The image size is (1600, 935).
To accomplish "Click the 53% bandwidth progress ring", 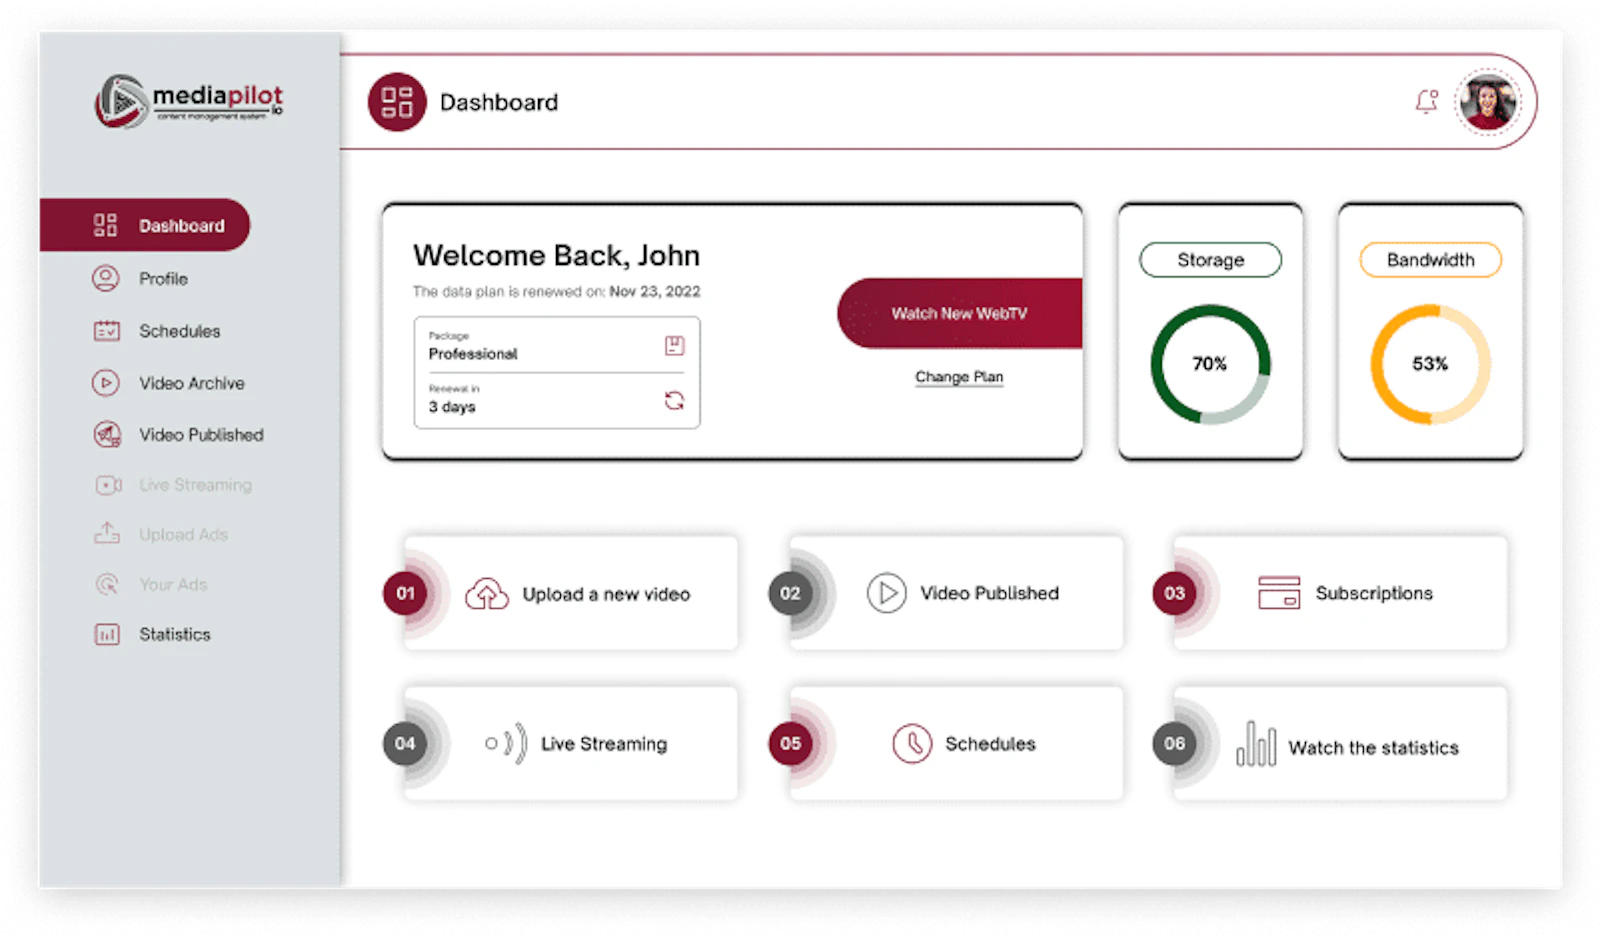I will (x=1430, y=364).
